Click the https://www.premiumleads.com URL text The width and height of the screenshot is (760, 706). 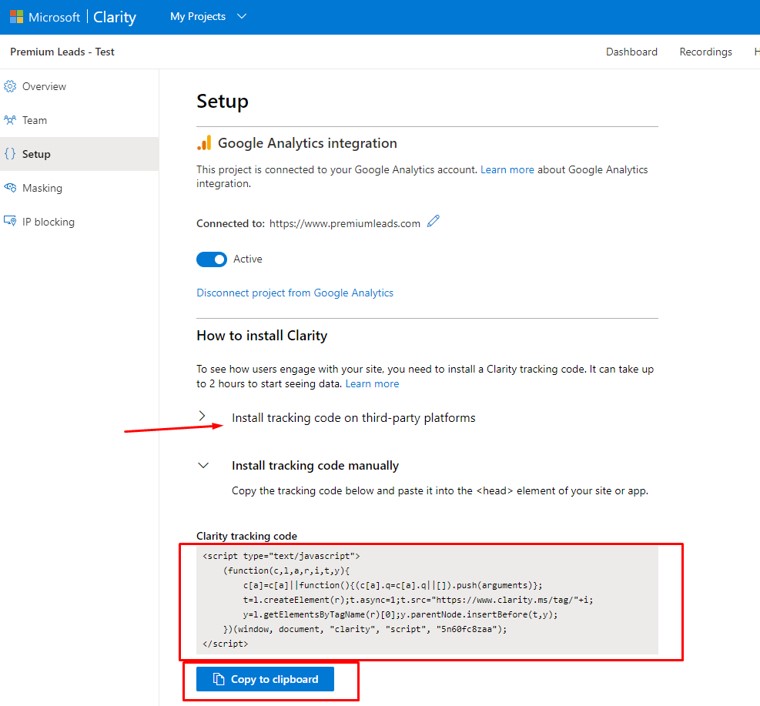[x=345, y=223]
